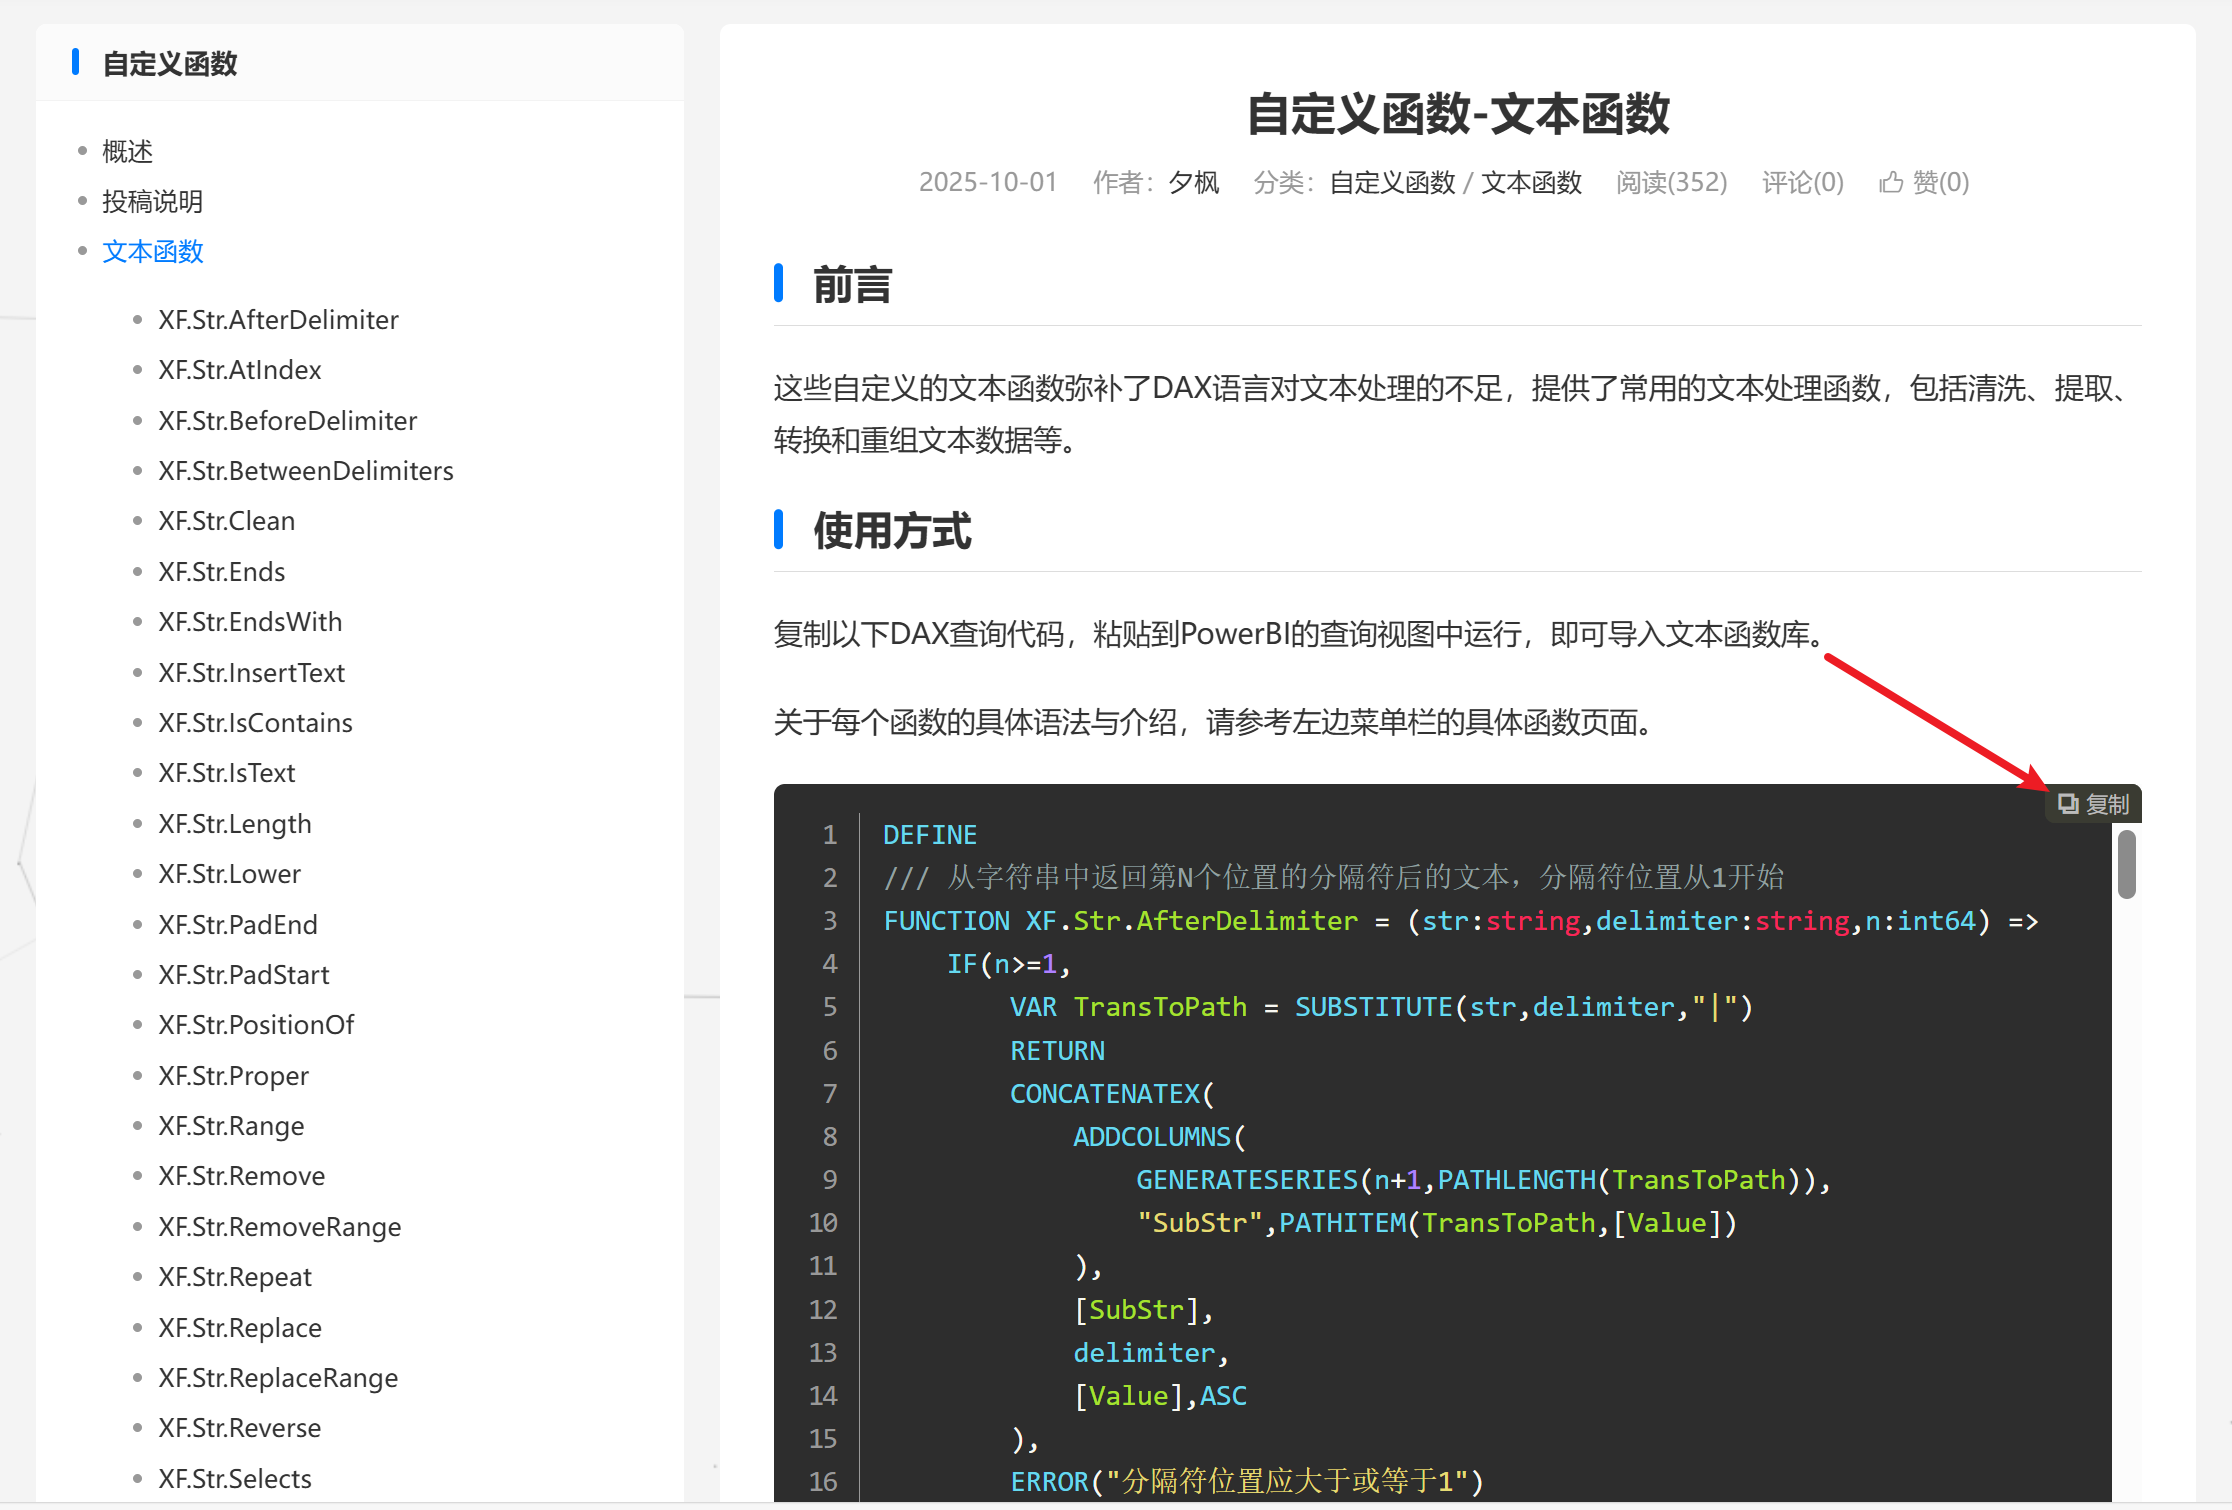
Task: Select XF.Str.Proper in the sidebar
Action: tap(233, 1076)
